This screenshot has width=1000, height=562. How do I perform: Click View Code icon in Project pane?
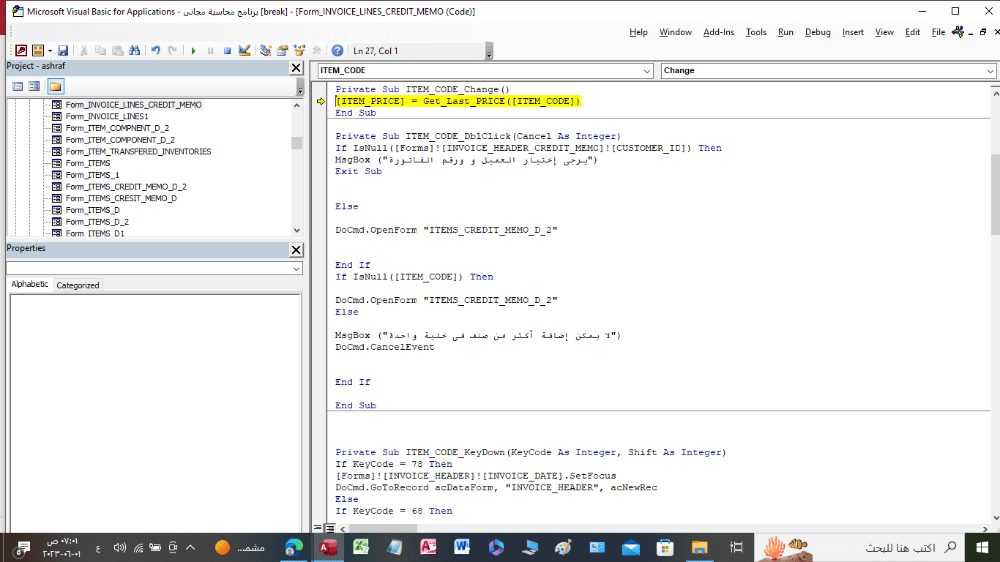coord(18,86)
